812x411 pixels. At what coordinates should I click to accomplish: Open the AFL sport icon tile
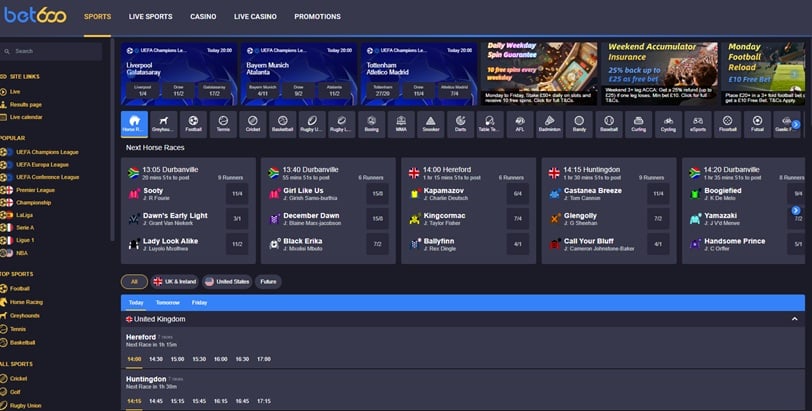coord(520,124)
